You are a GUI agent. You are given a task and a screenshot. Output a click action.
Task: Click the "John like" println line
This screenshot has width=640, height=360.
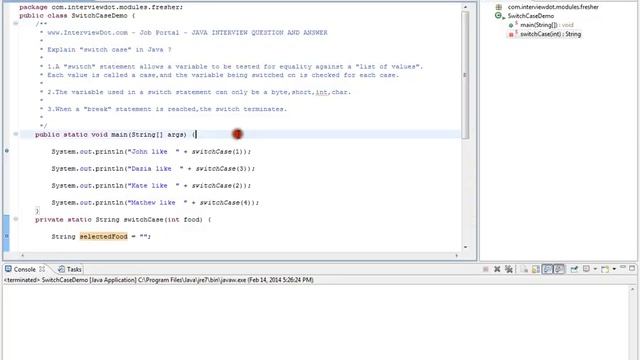click(x=151, y=151)
